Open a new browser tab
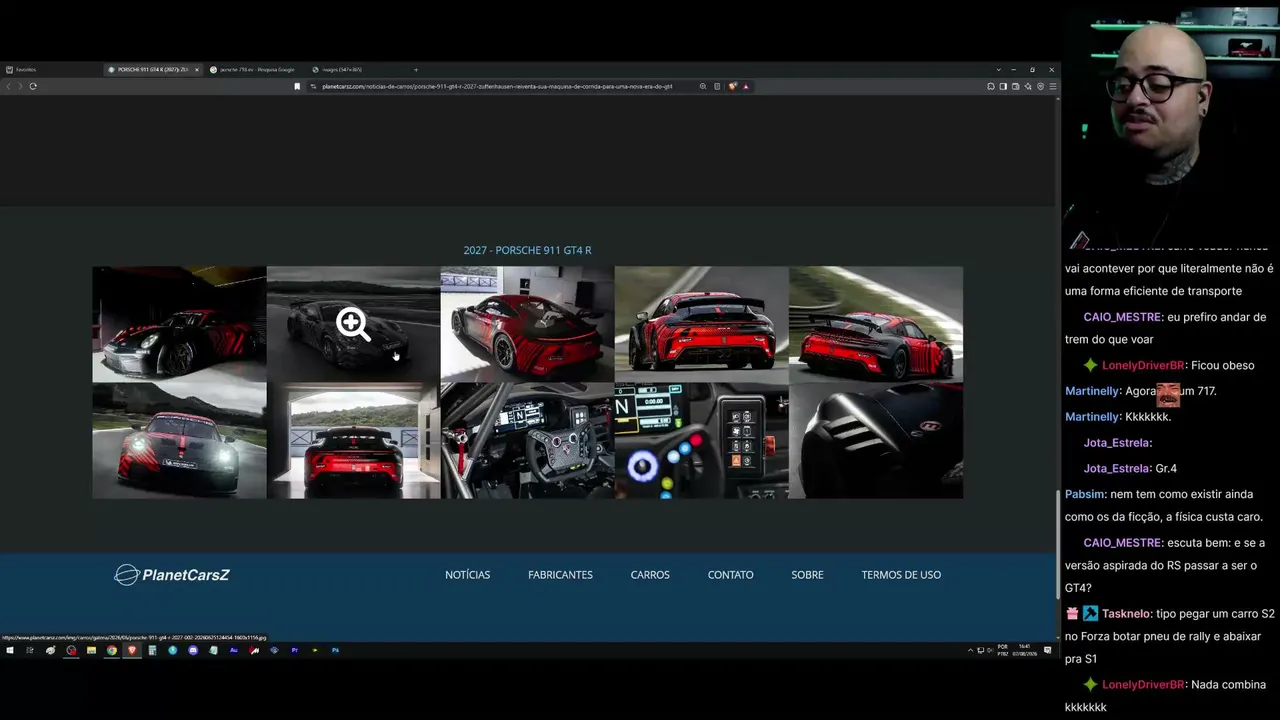1280x720 pixels. 416,70
